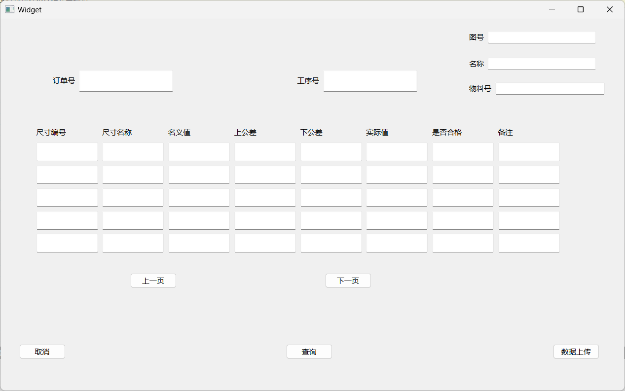The image size is (625, 391).
Task: Close the Widget window
Action: [x=609, y=9]
